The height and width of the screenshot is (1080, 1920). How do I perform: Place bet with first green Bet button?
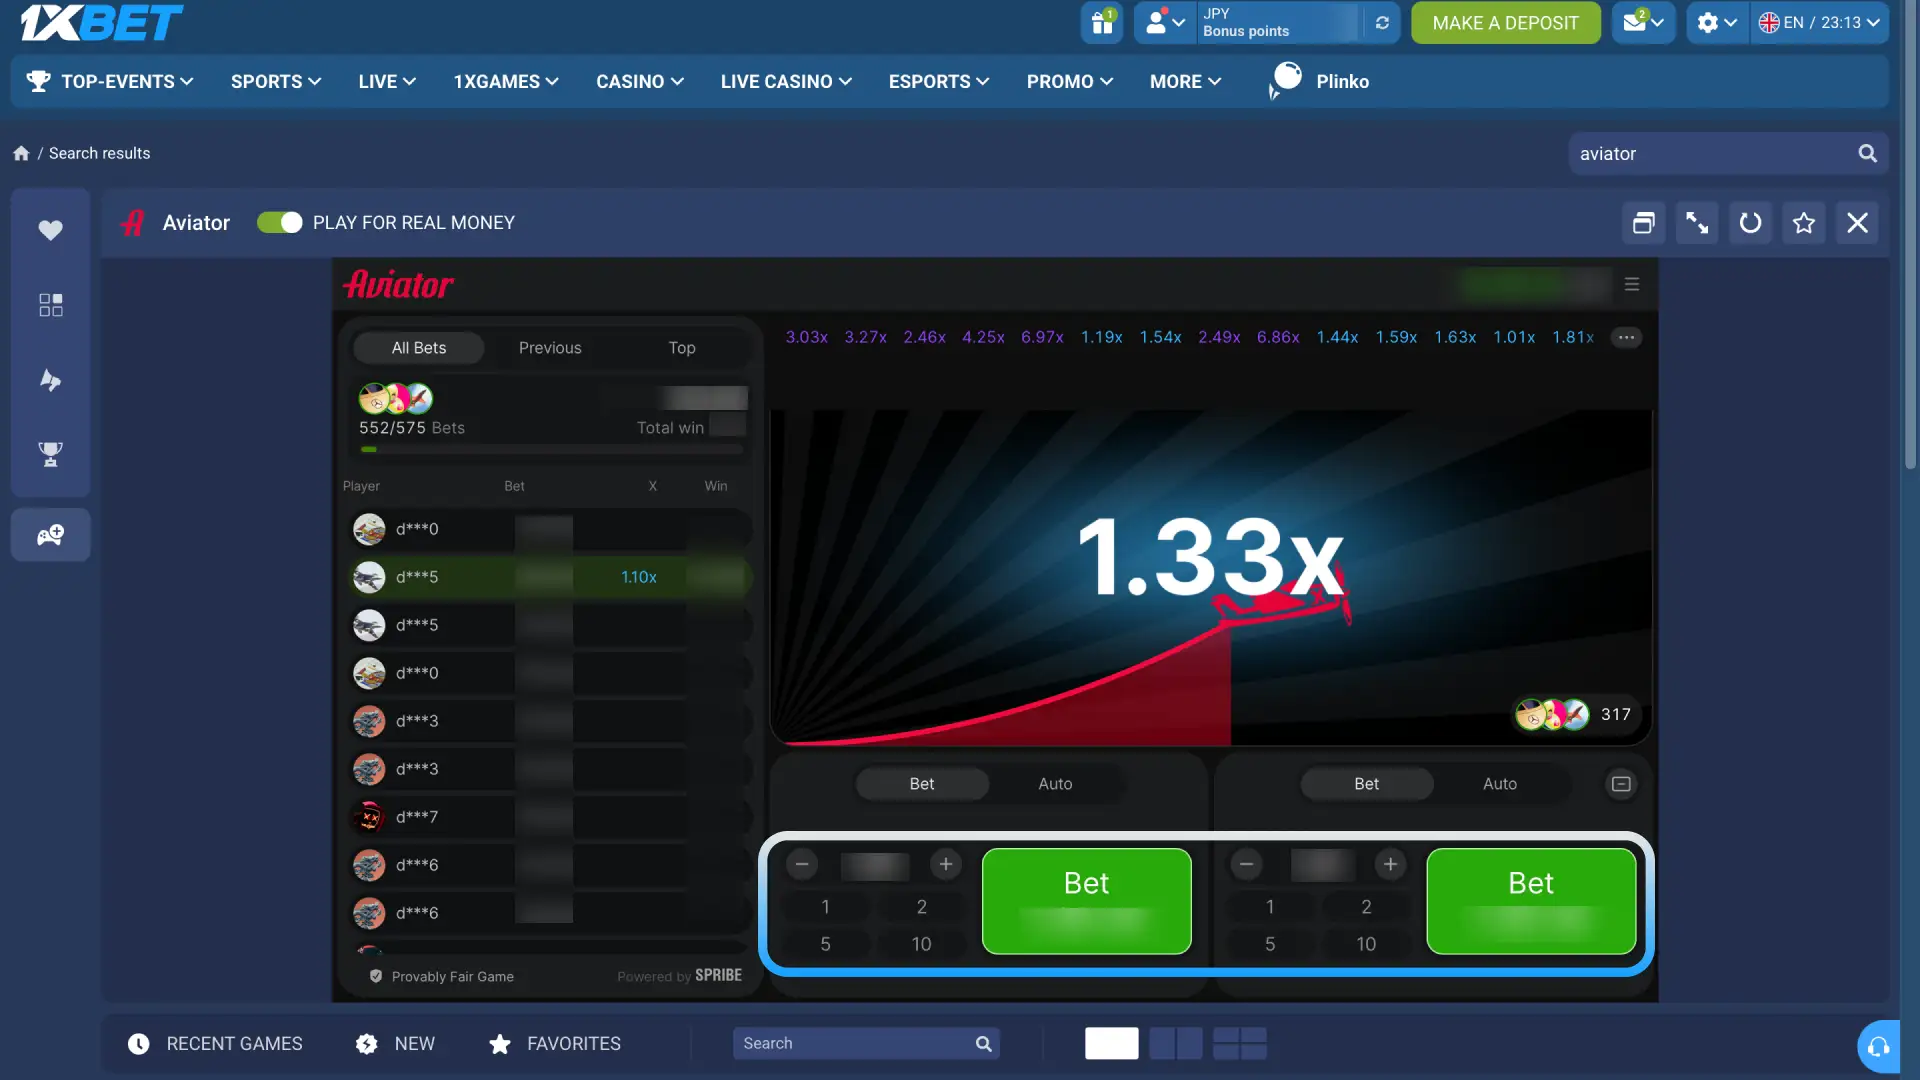pos(1087,901)
